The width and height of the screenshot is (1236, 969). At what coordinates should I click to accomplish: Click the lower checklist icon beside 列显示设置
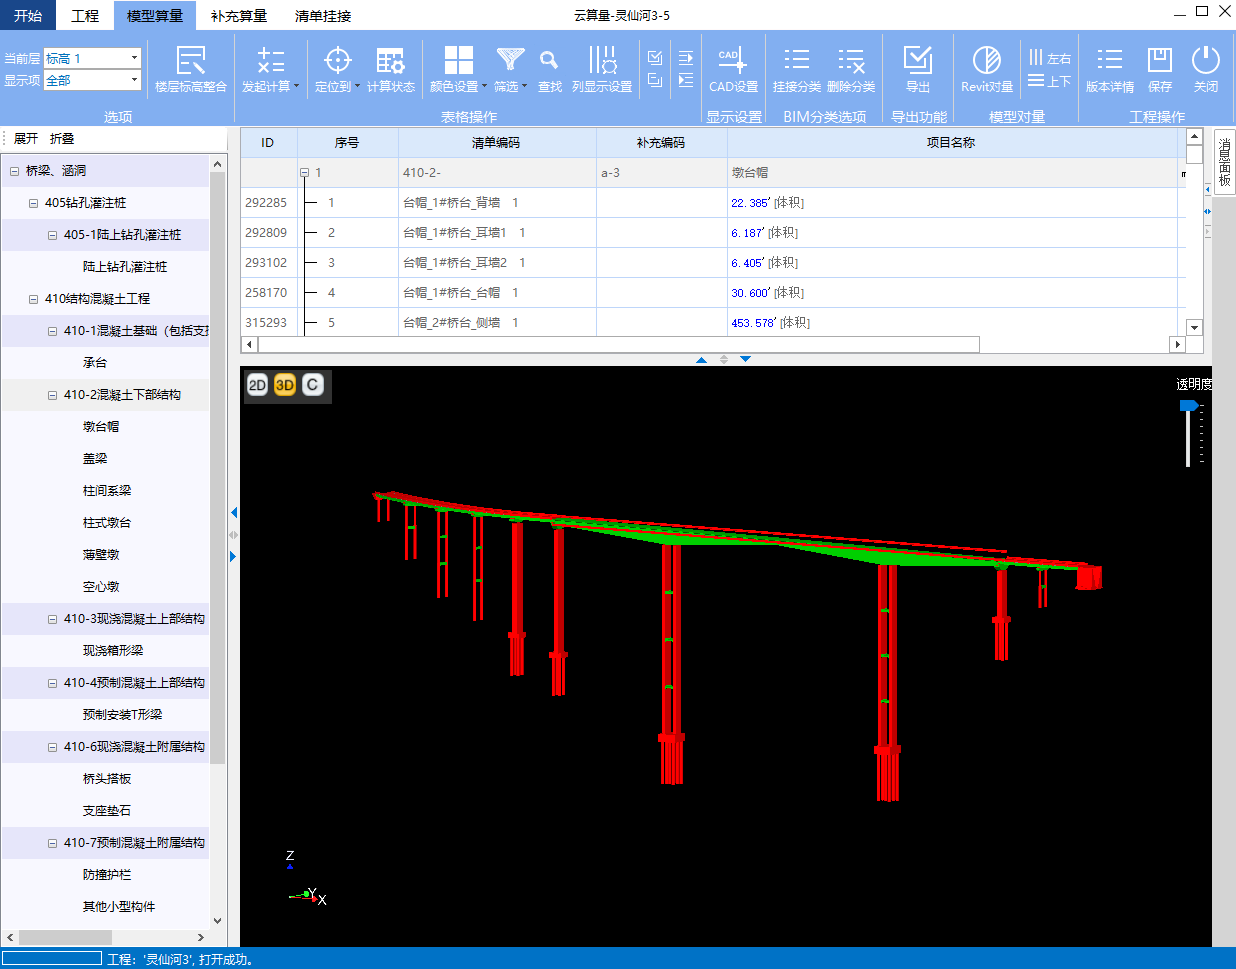(x=655, y=81)
